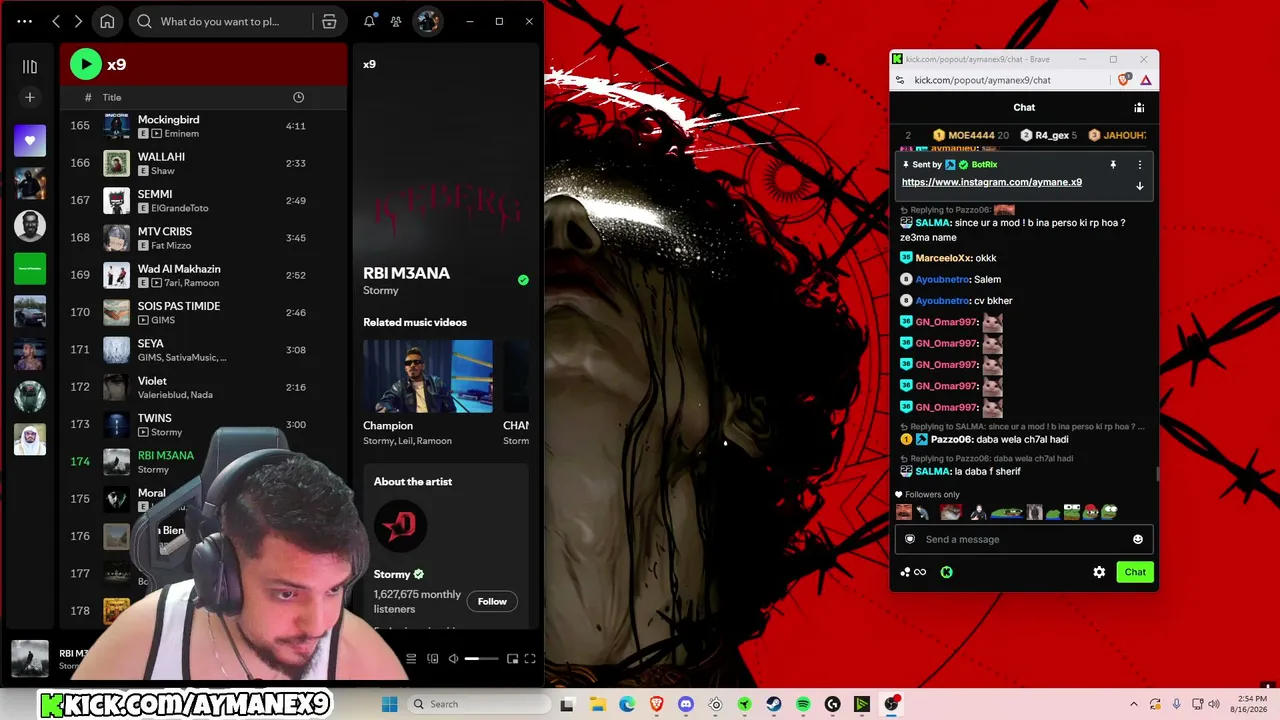The height and width of the screenshot is (720, 1280).
Task: Expand Your Library in Spotify sidebar
Action: (30, 66)
